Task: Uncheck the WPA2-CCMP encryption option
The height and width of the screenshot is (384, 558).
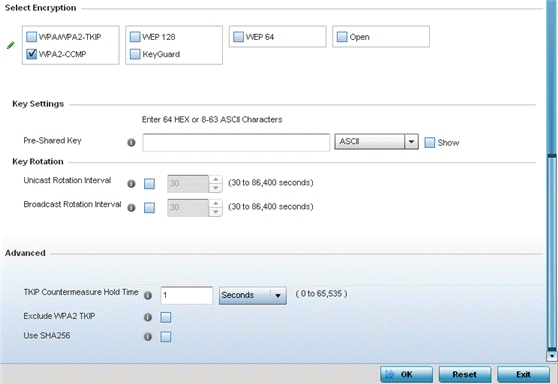Action: point(32,54)
